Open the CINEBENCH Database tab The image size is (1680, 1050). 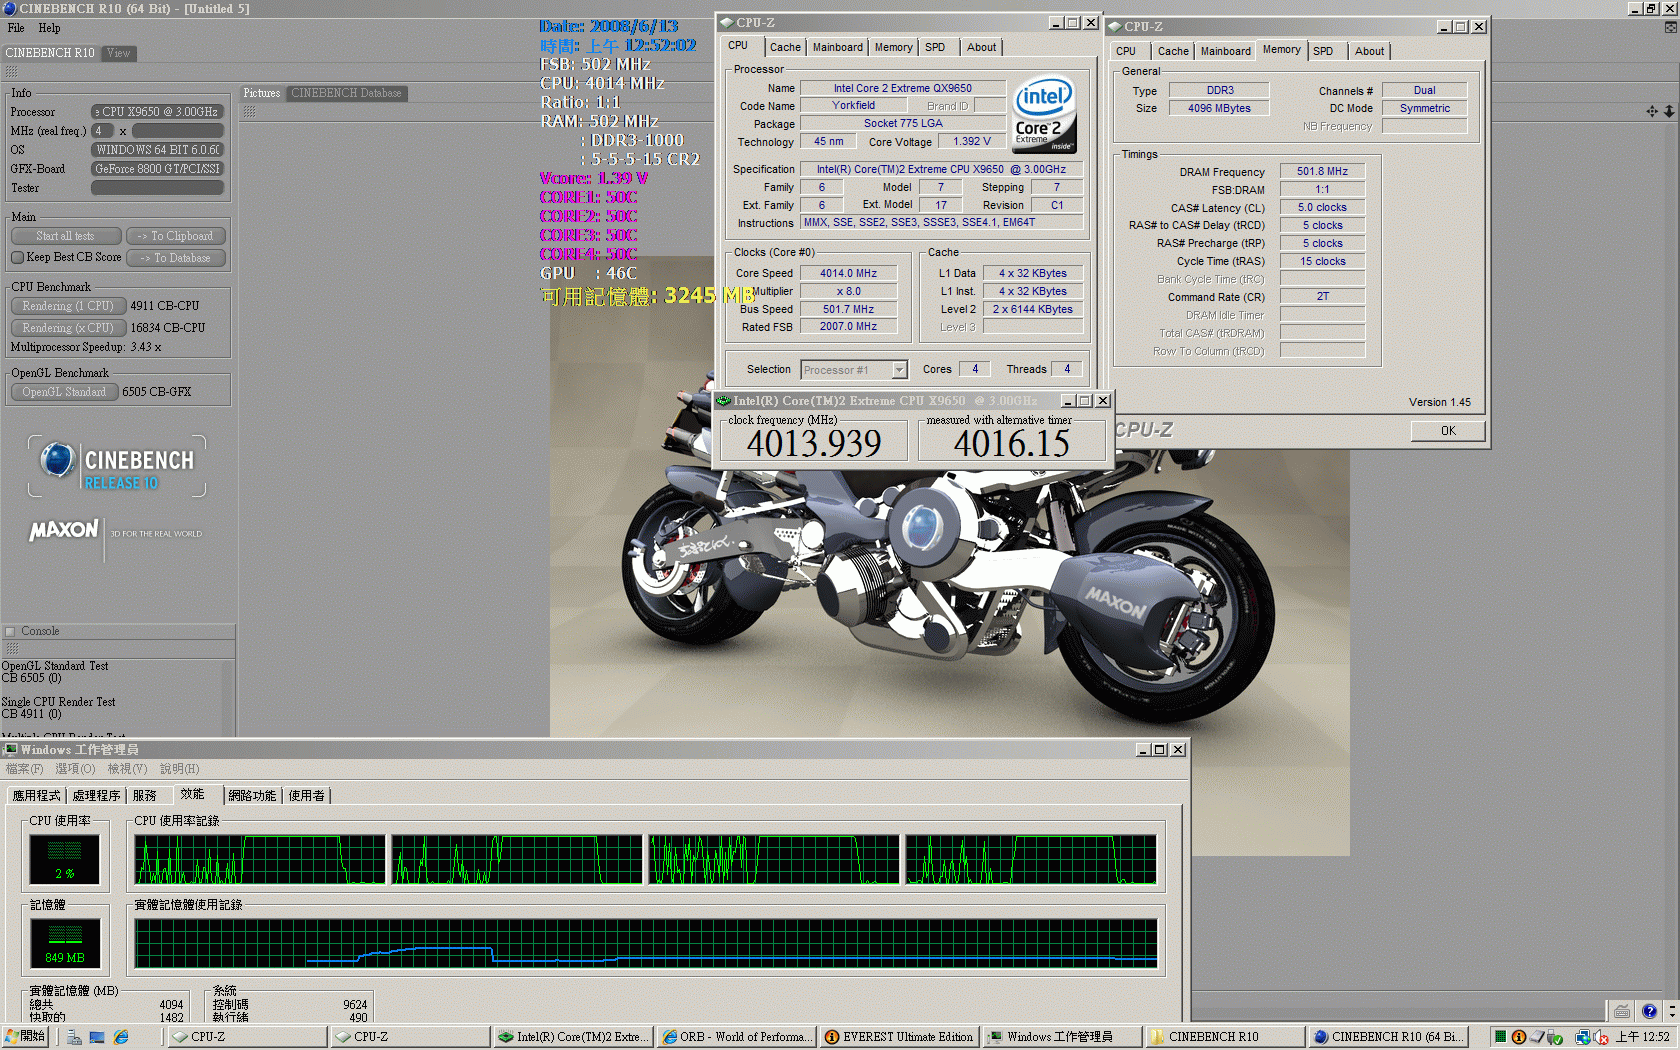pos(346,93)
